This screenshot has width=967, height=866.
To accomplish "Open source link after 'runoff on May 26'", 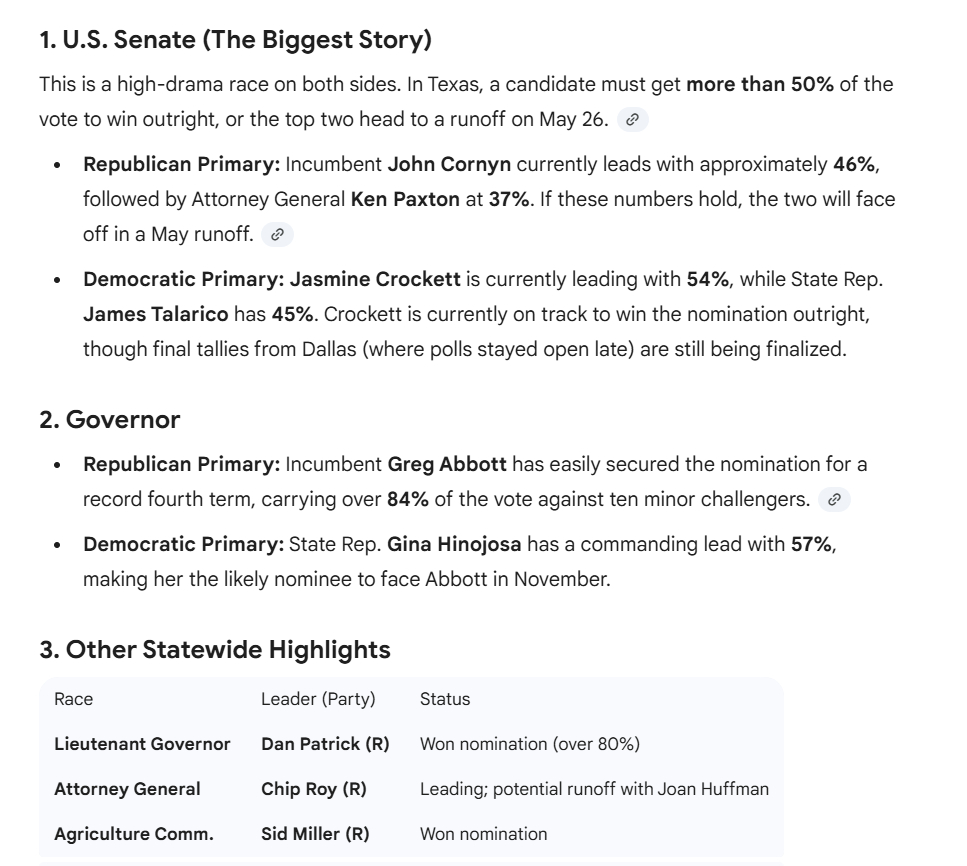I will (x=632, y=120).
